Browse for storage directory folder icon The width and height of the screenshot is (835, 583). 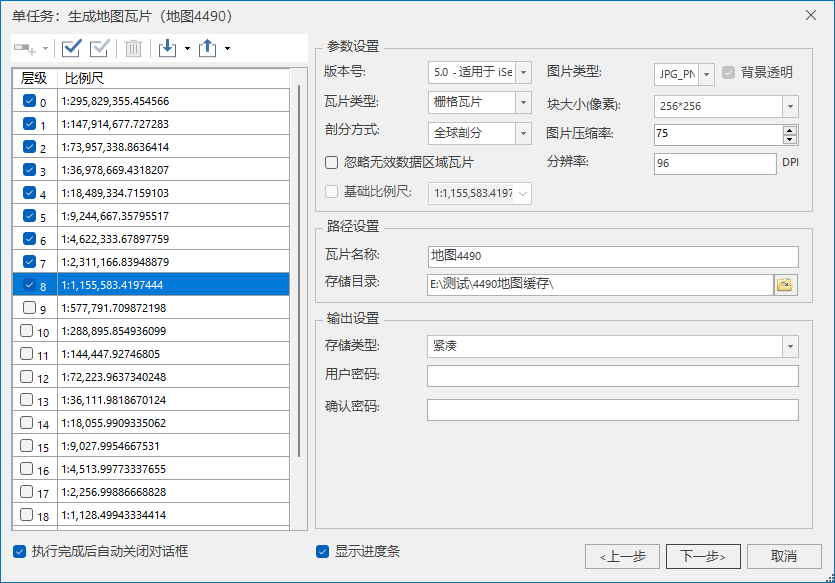click(x=785, y=285)
